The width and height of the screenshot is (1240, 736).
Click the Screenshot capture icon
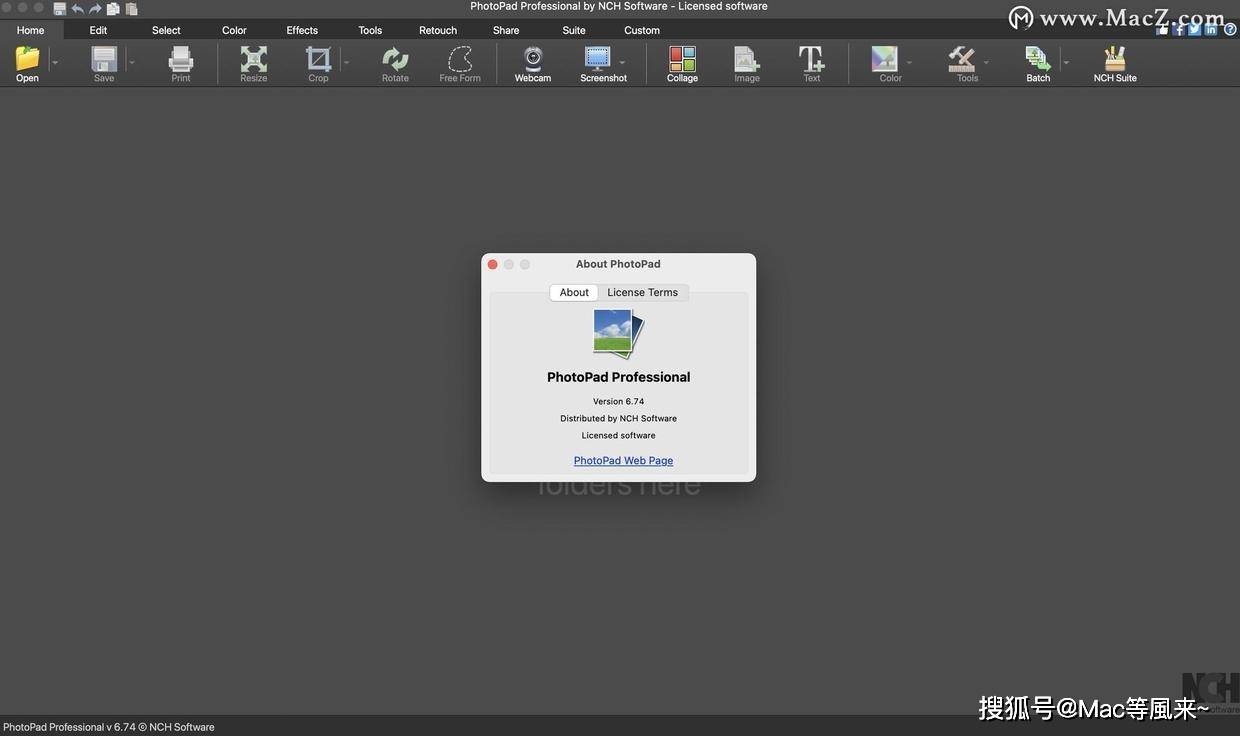pyautogui.click(x=597, y=59)
